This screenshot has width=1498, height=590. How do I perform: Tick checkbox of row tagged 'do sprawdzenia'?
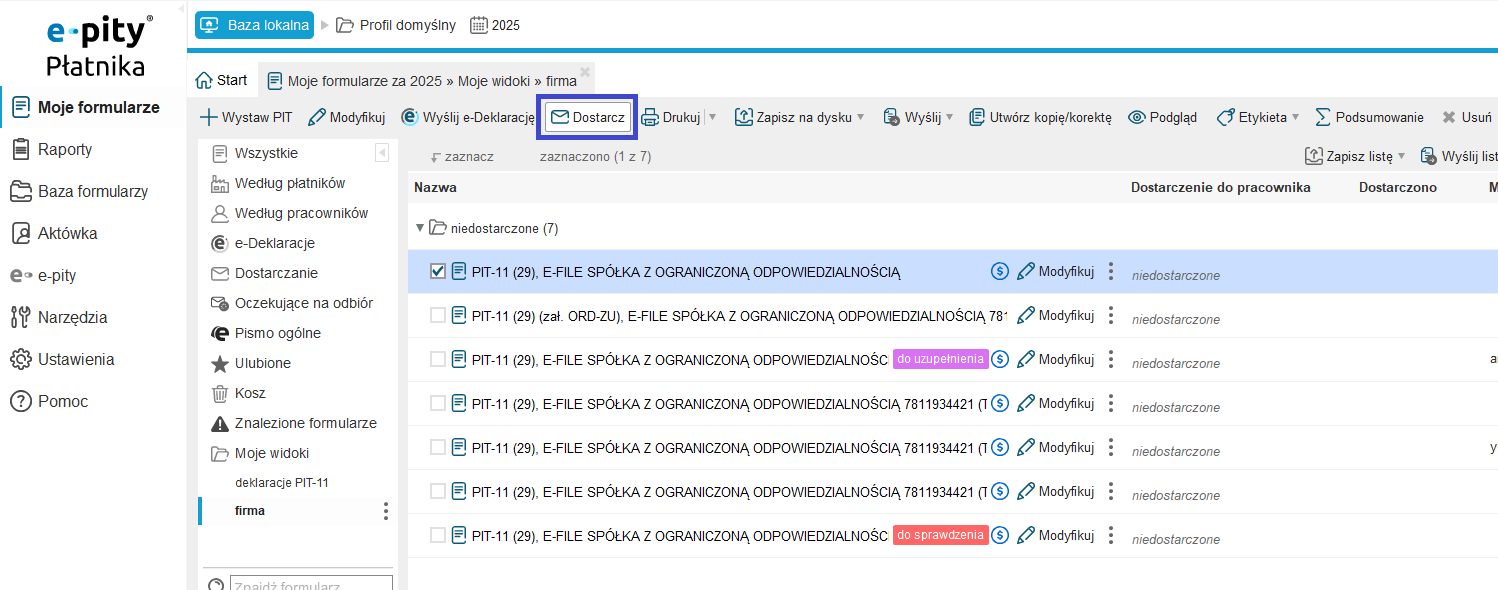pyautogui.click(x=438, y=535)
